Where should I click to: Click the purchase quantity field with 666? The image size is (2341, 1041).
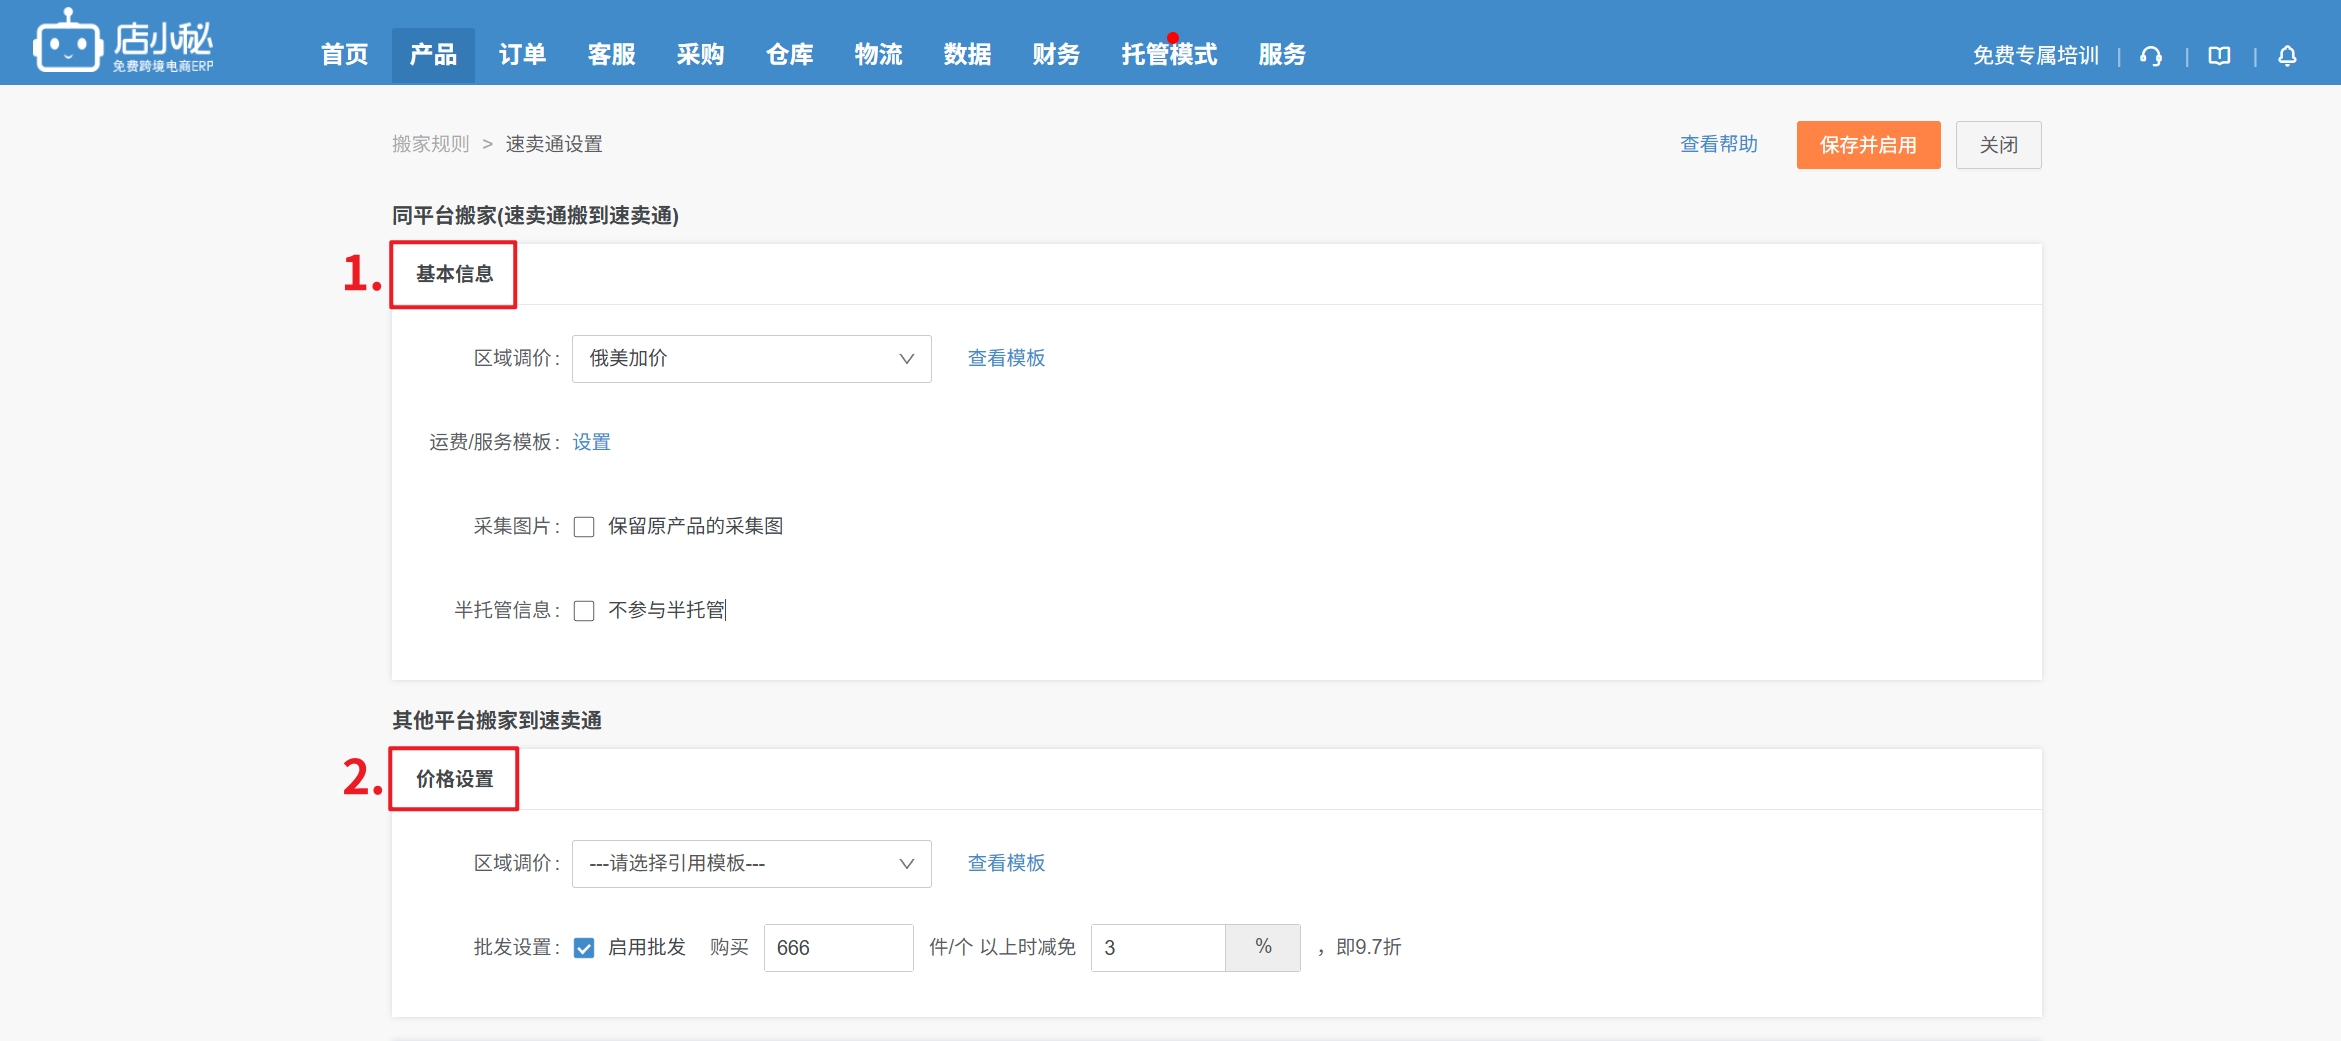tap(838, 948)
